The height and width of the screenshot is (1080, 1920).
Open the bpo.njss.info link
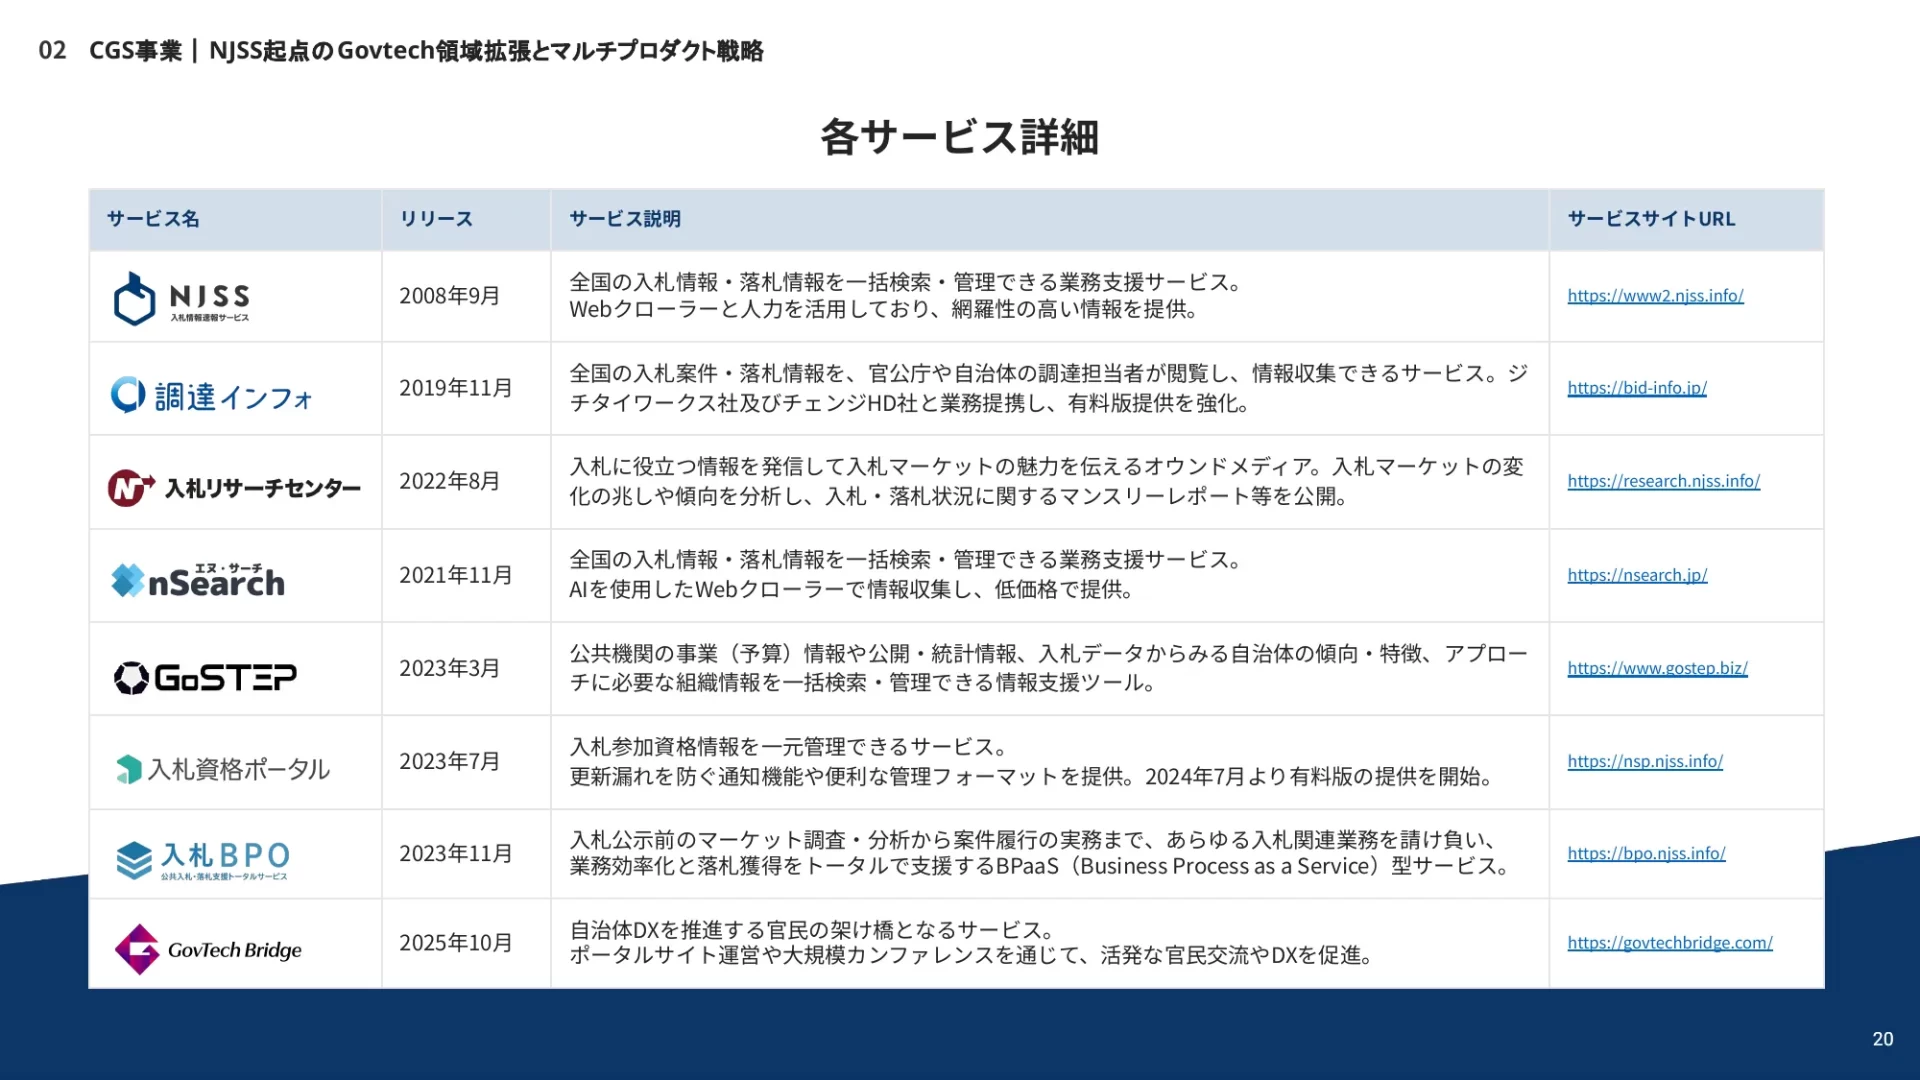coord(1646,853)
